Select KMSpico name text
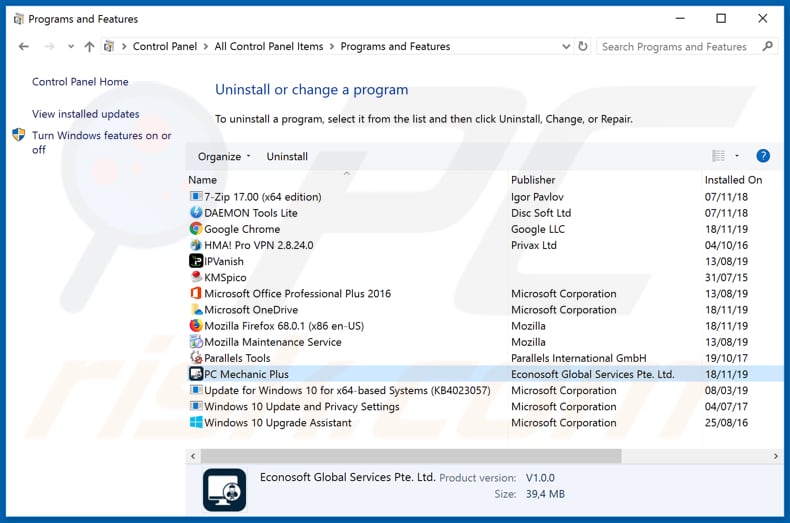 [x=225, y=277]
